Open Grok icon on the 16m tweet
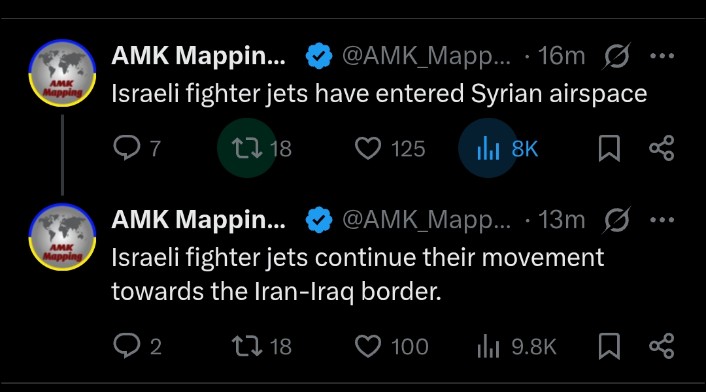This screenshot has width=706, height=392. point(616,56)
